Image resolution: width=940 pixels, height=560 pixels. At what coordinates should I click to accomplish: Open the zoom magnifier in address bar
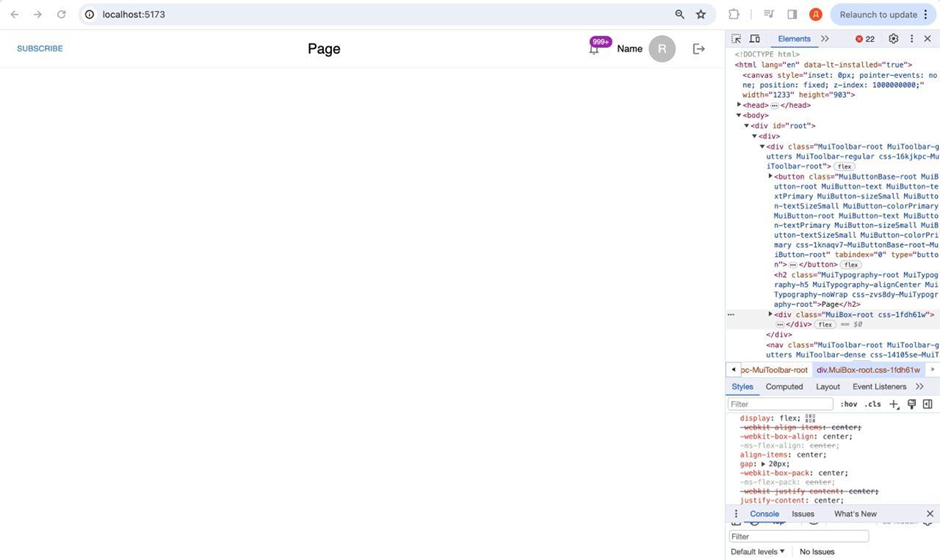tap(679, 14)
